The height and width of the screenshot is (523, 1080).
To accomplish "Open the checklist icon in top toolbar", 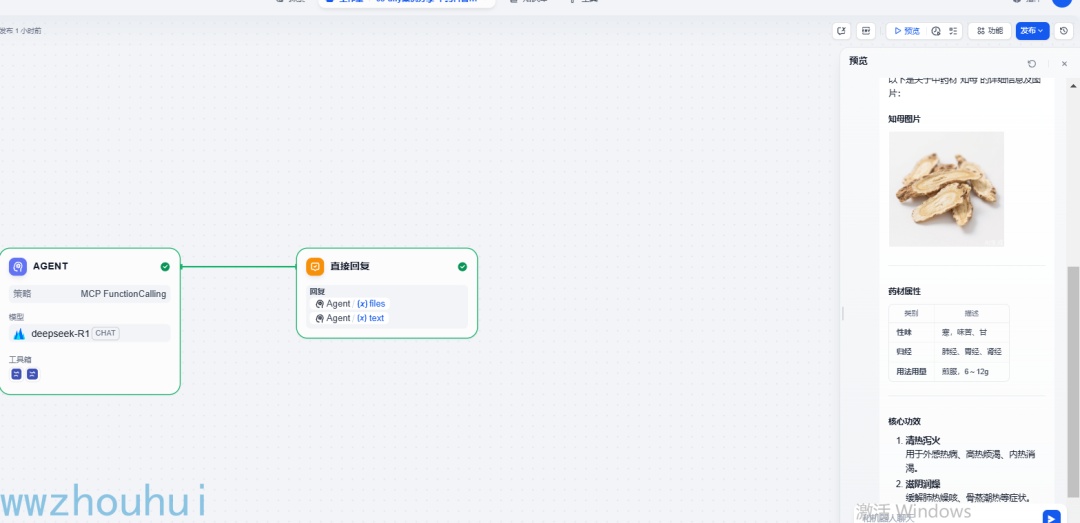I will coord(953,31).
